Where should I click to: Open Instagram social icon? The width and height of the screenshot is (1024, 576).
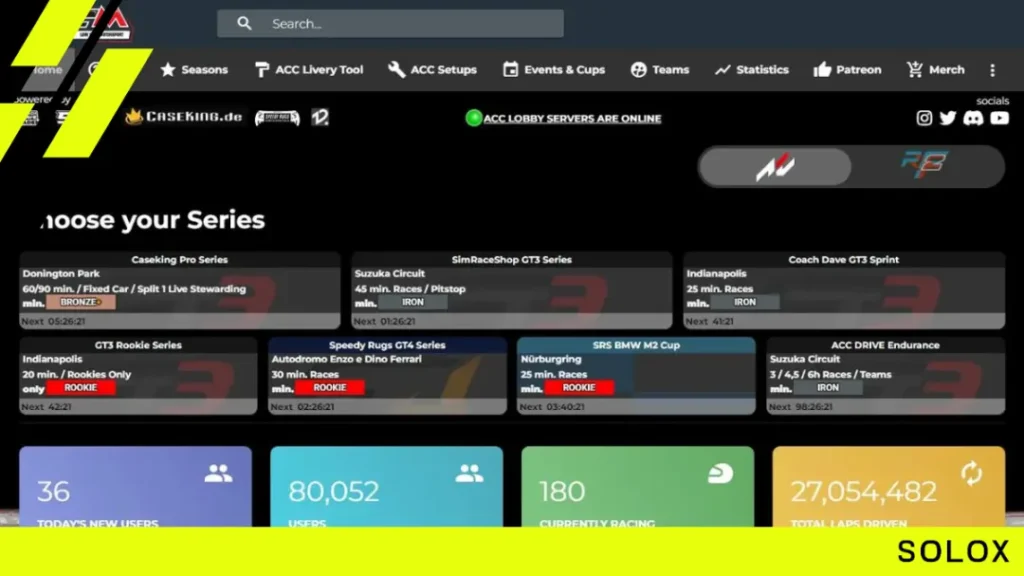pos(923,118)
